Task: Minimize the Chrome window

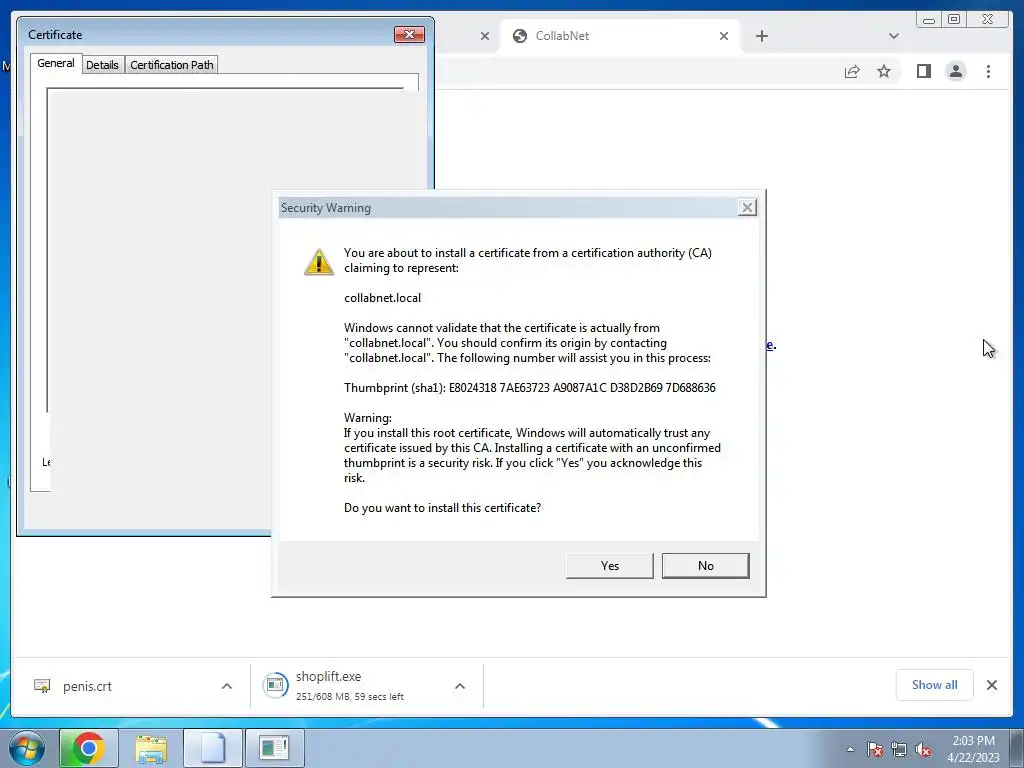Action: [x=929, y=20]
